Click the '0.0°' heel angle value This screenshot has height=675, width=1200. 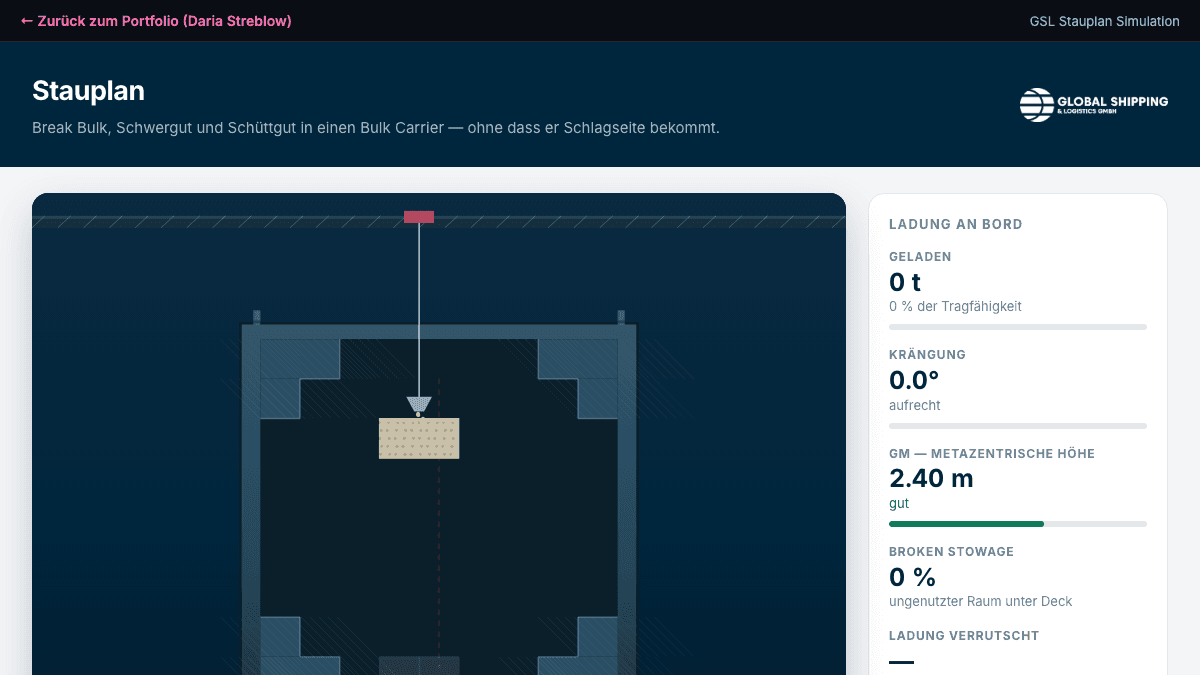pyautogui.click(x=914, y=380)
